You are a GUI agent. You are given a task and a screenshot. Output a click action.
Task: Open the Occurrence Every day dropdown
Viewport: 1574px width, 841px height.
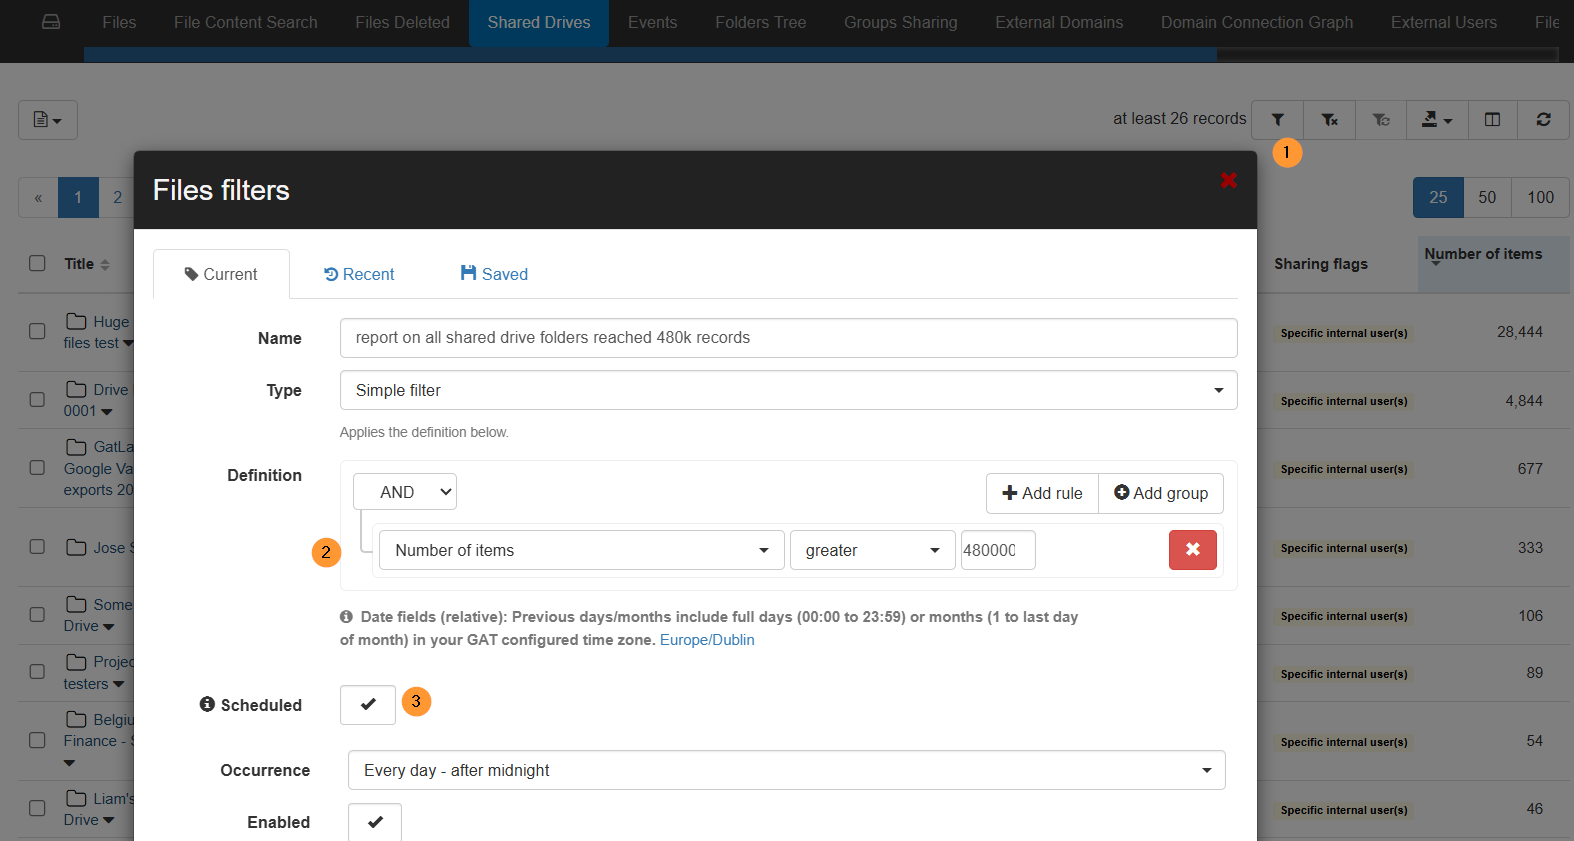(787, 770)
